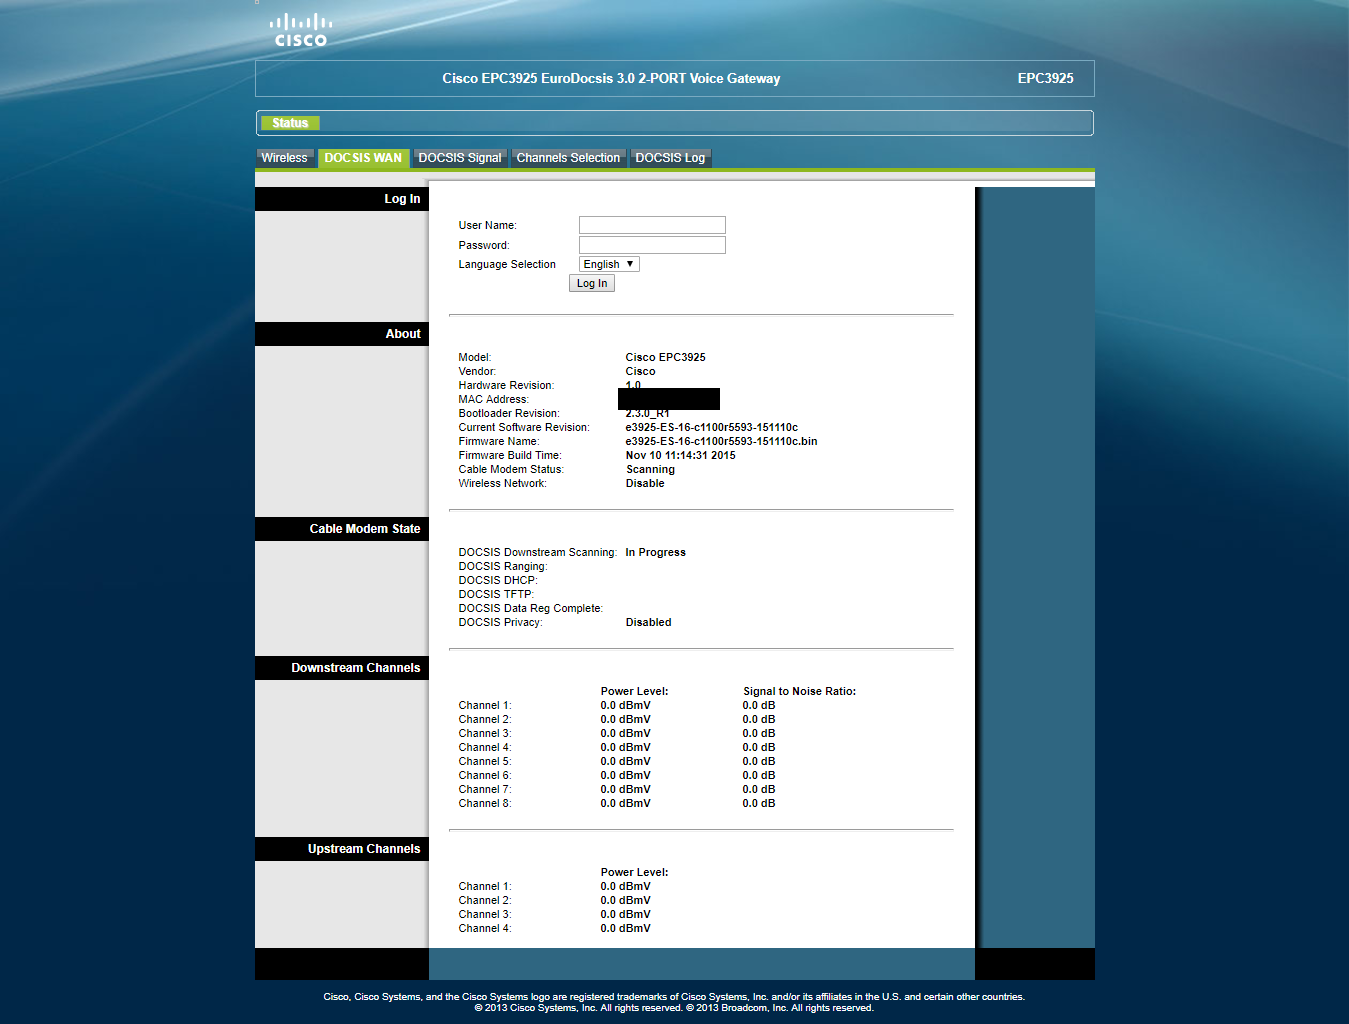Click the 'Hardware Revision:' label
This screenshot has width=1349, height=1024.
tap(506, 385)
